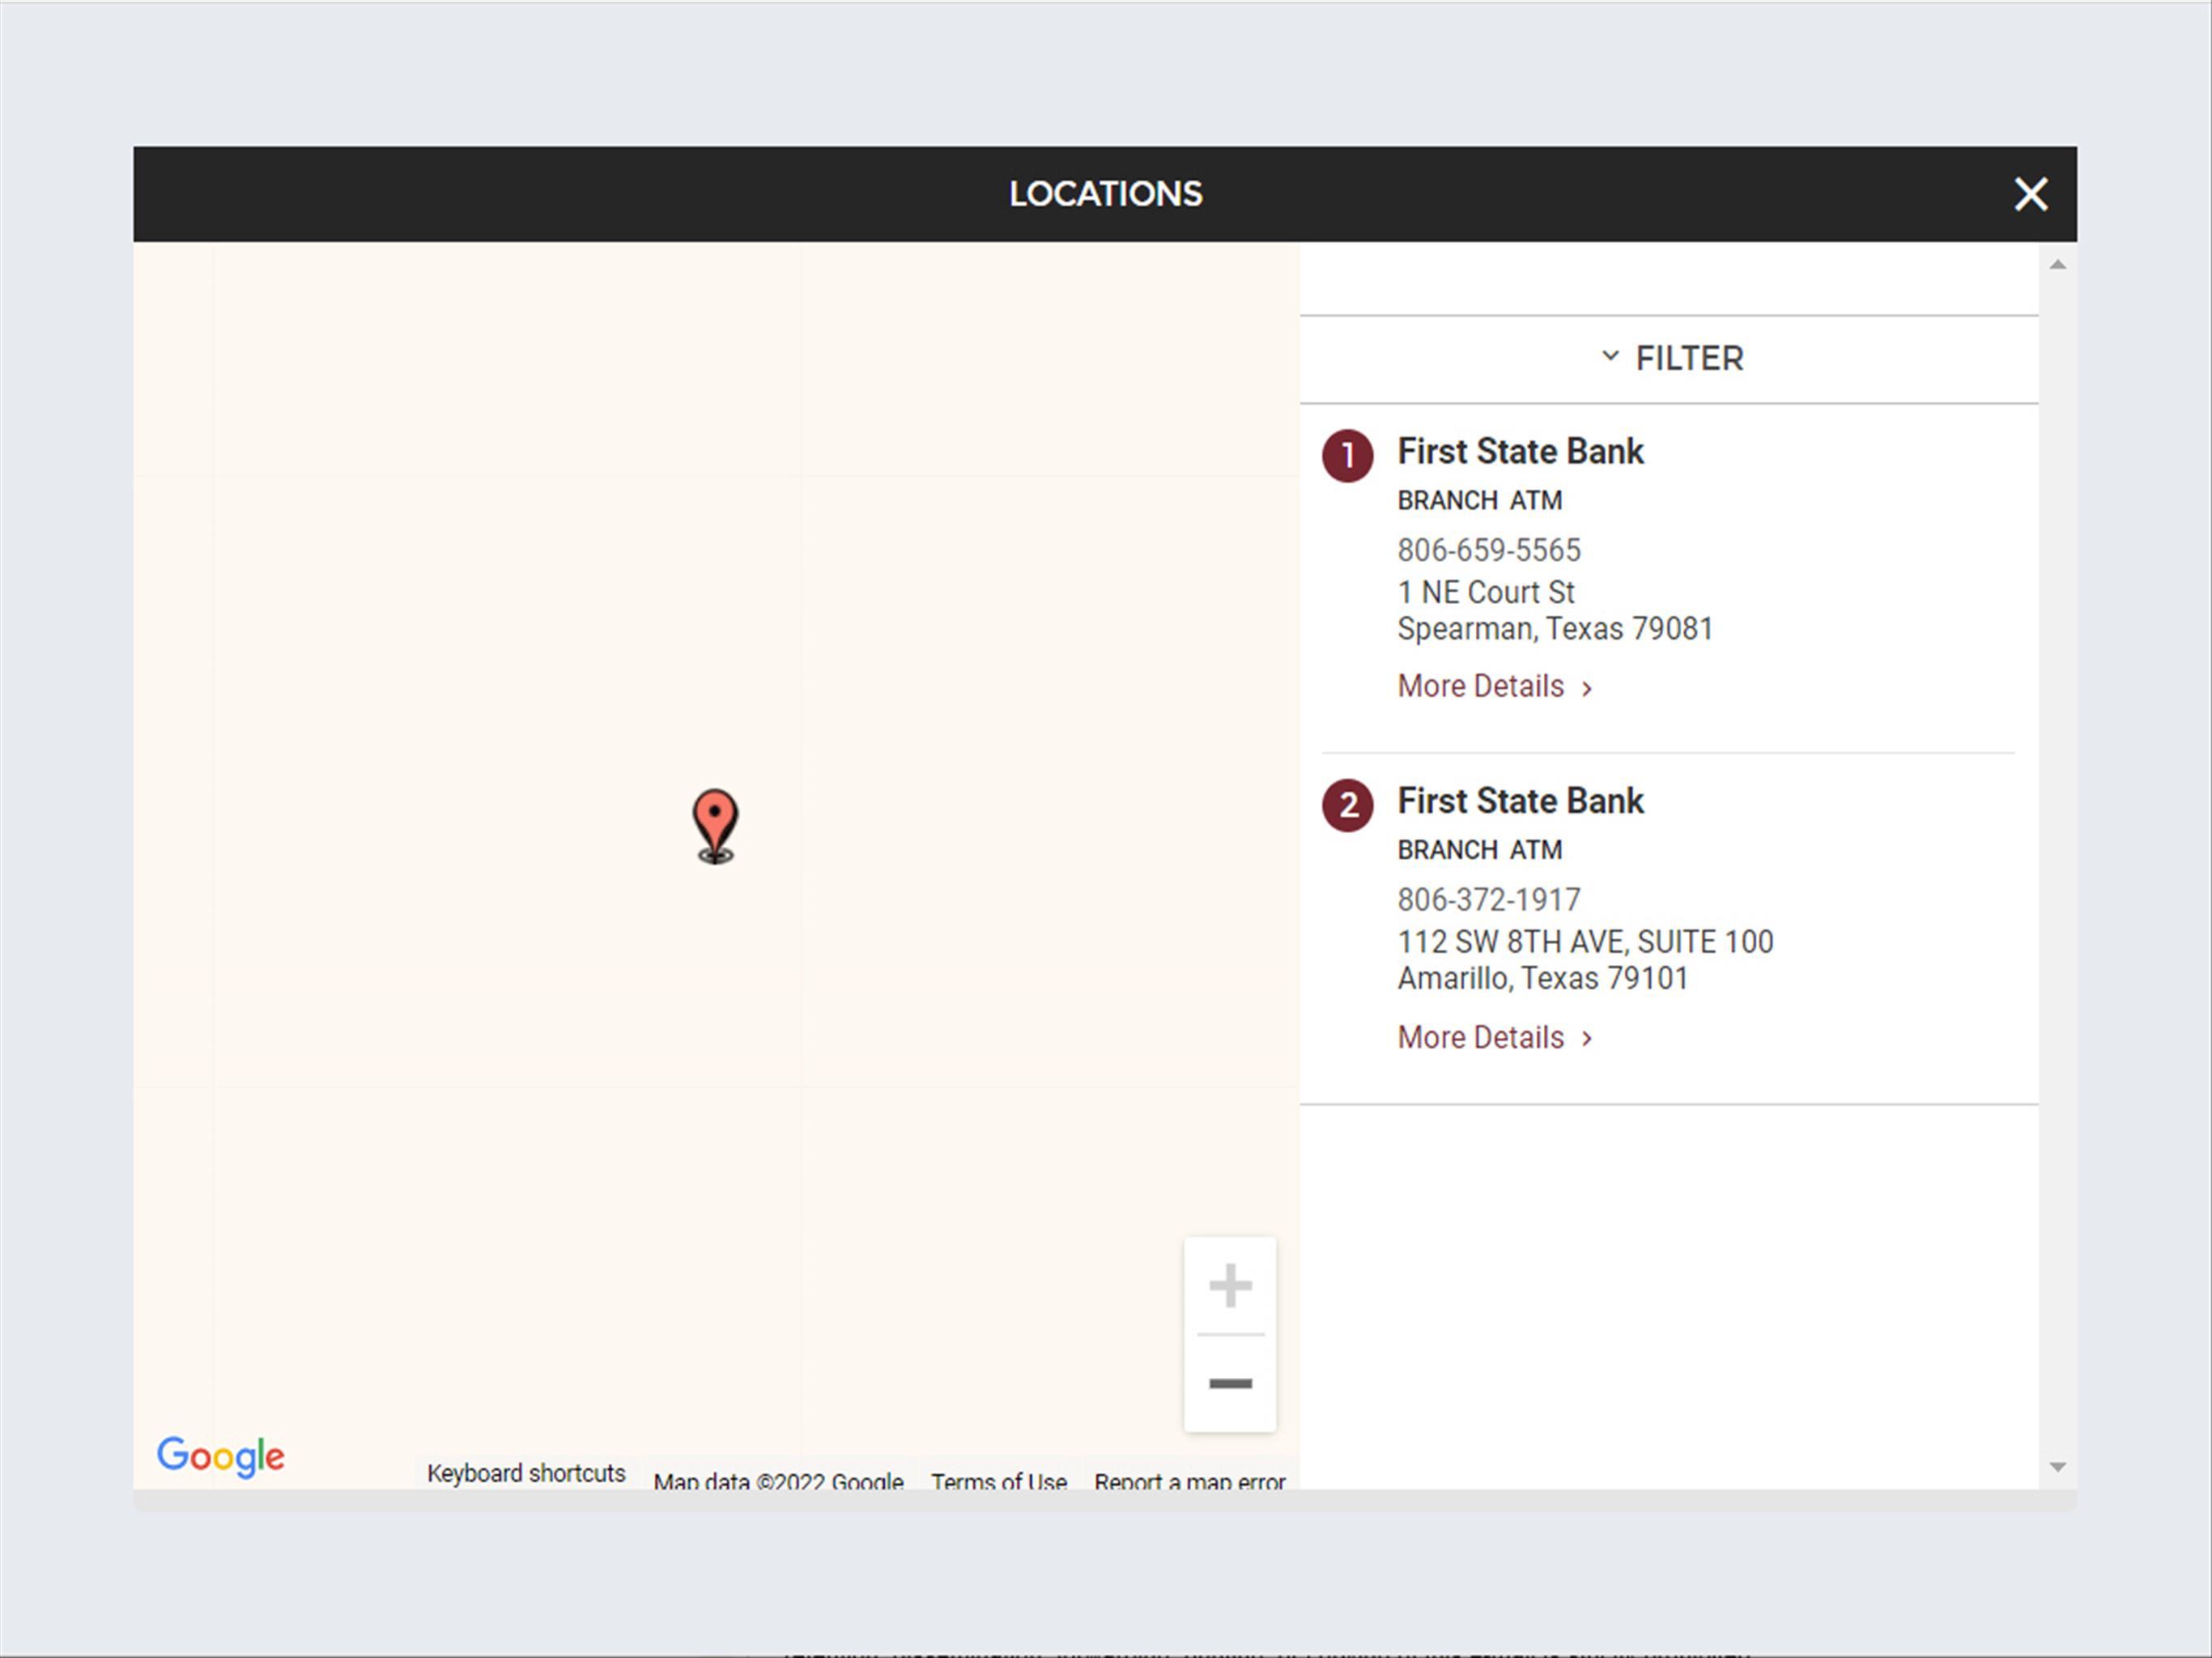Close the Locations dialog with the X
Screen dimensions: 2212x1658
click(x=2030, y=194)
